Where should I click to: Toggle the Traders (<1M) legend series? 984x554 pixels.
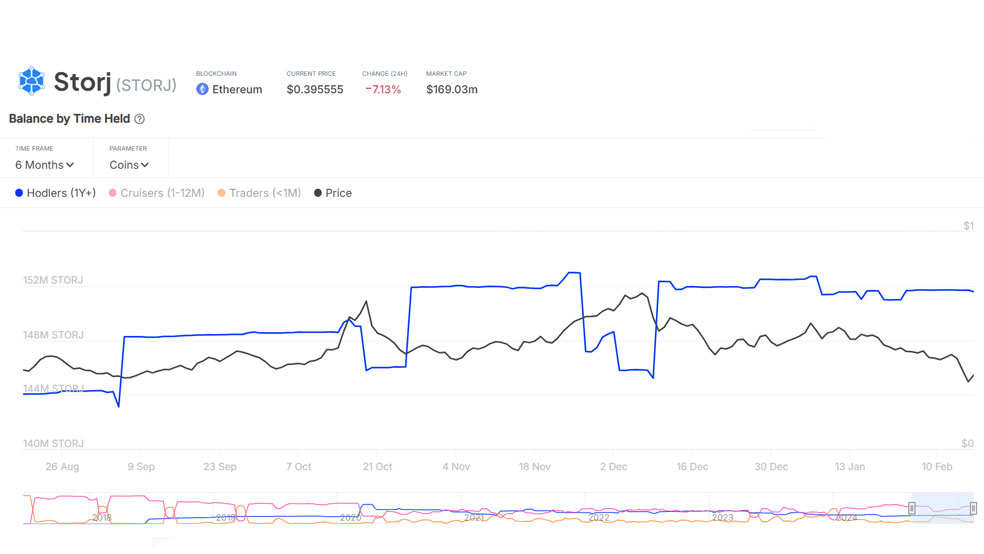click(x=259, y=193)
